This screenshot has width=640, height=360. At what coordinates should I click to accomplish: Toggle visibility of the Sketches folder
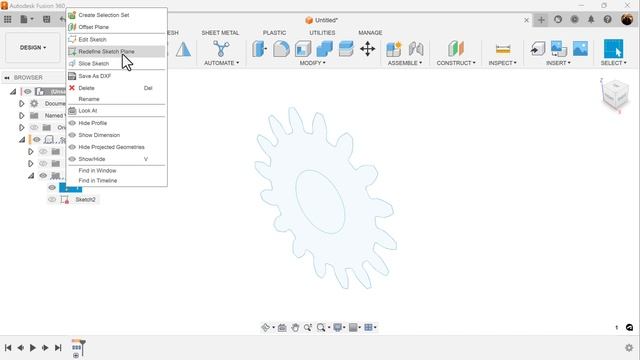(43, 176)
